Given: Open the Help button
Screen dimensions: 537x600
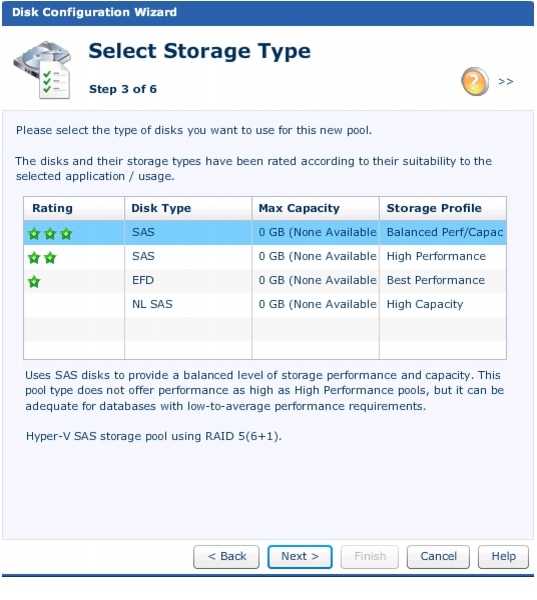Looking at the screenshot, I should pyautogui.click(x=503, y=556).
